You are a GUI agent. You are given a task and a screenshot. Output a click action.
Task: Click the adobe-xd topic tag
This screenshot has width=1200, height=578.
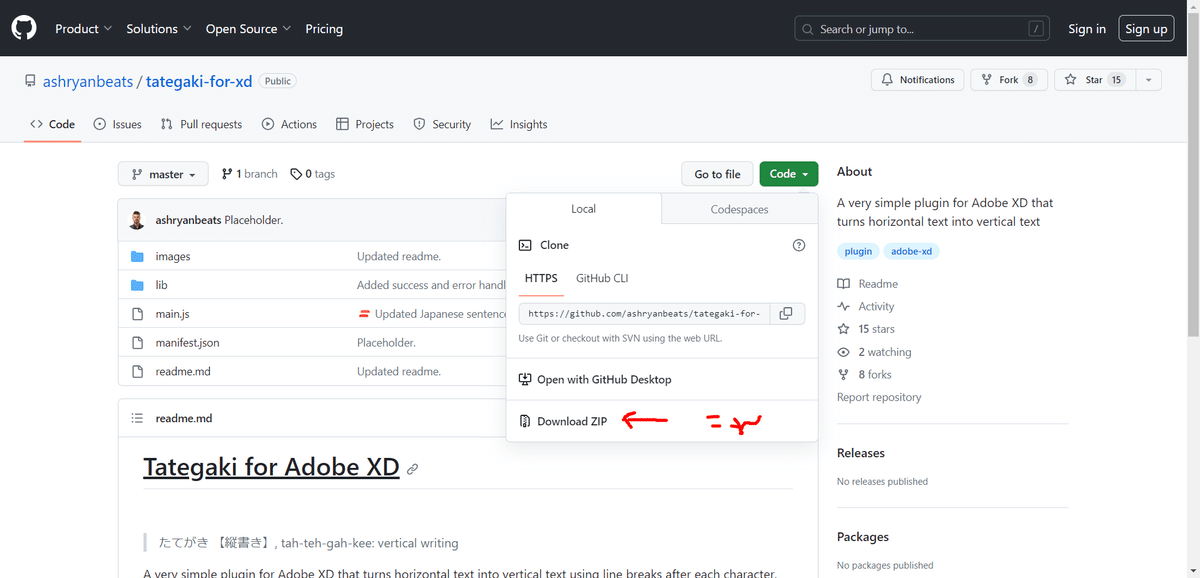[x=911, y=251]
